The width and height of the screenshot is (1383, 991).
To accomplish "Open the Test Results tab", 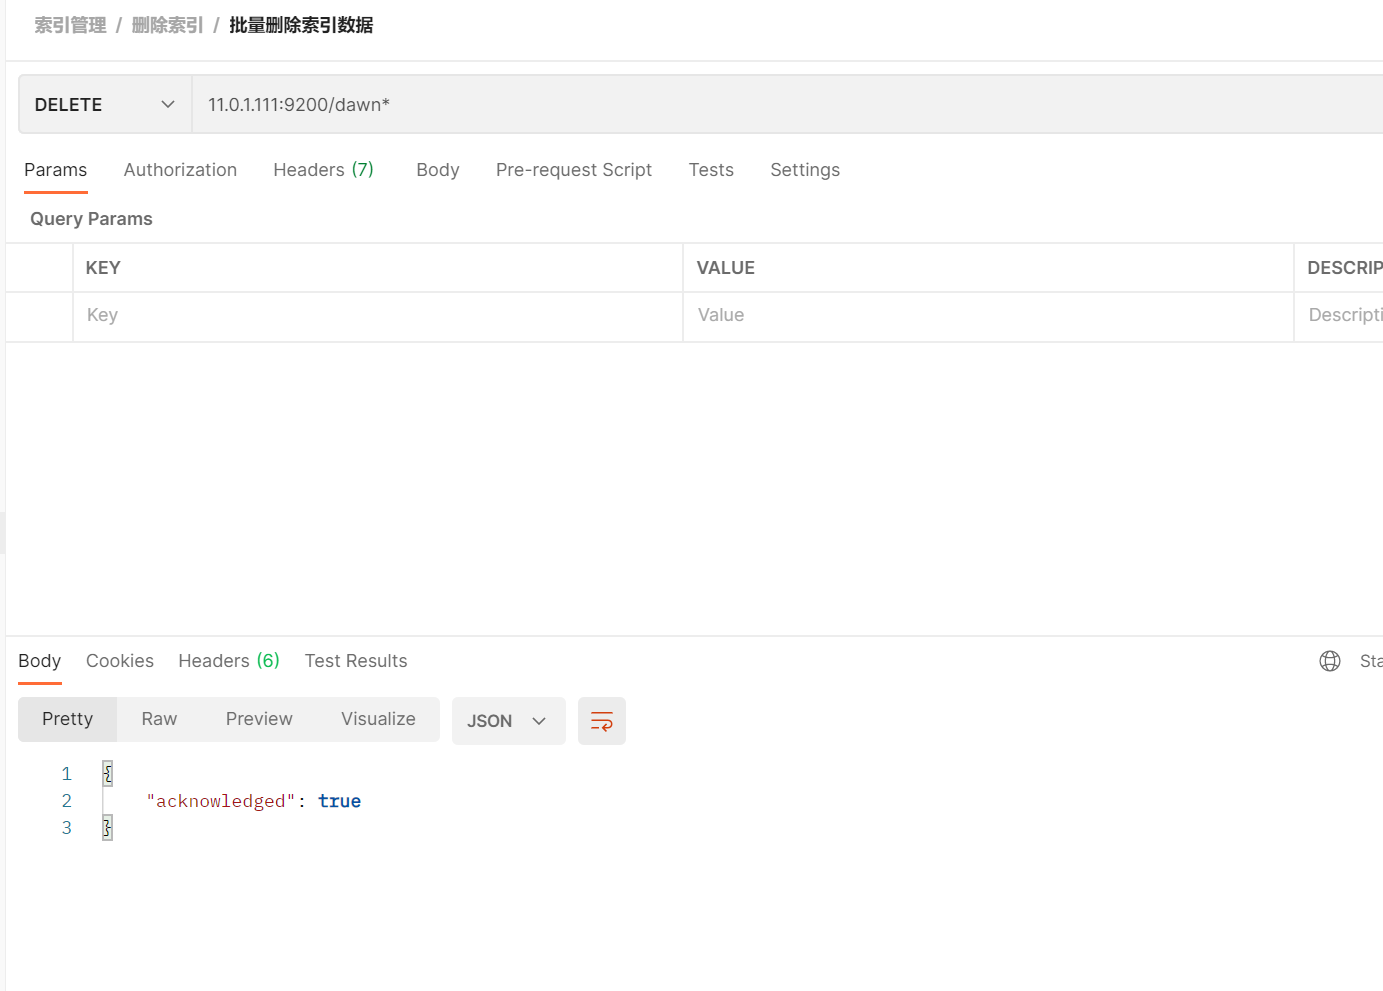I will click(356, 661).
